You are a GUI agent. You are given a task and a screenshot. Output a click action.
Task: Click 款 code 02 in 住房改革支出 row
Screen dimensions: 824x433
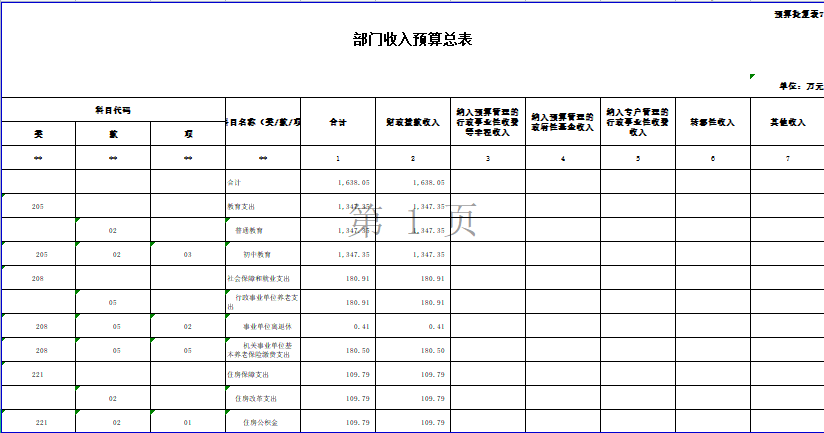113,399
